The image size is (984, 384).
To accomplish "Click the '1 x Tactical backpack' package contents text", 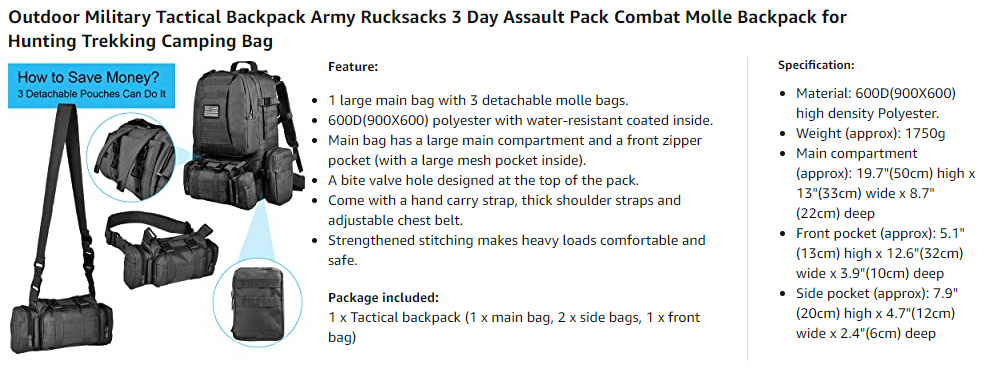I will 514,328.
